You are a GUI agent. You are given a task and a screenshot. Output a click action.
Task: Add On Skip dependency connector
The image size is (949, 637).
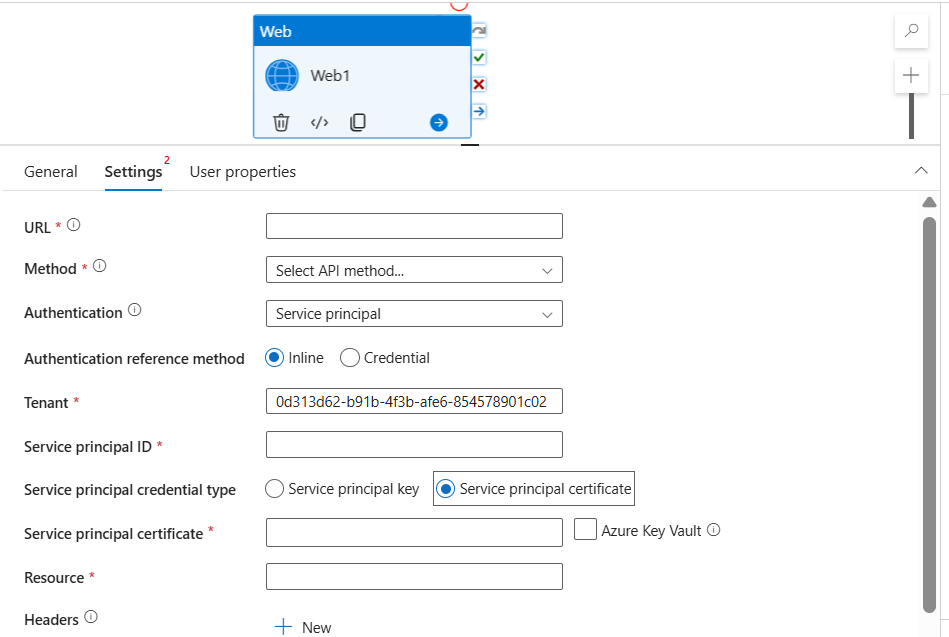479,30
